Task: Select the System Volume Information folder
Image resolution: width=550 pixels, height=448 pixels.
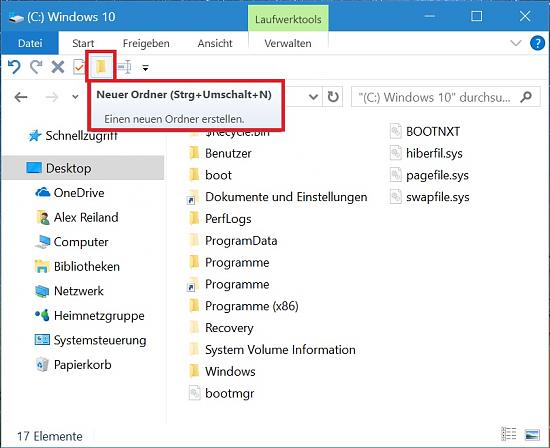Action: pyautogui.click(x=280, y=349)
